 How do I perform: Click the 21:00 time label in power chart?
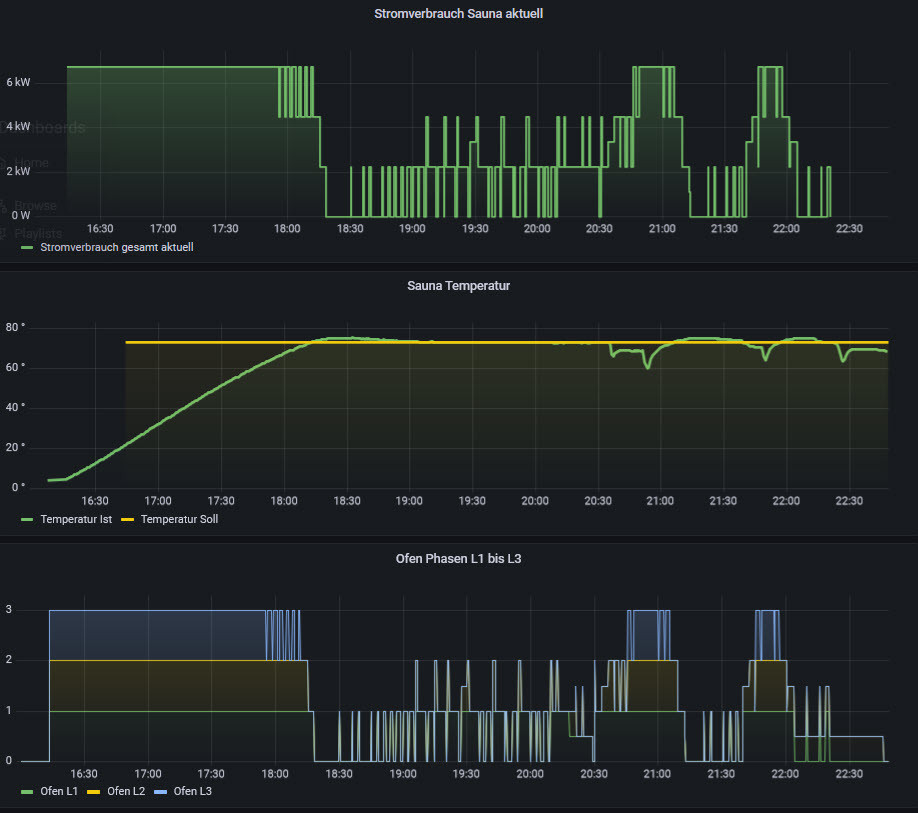pyautogui.click(x=662, y=228)
